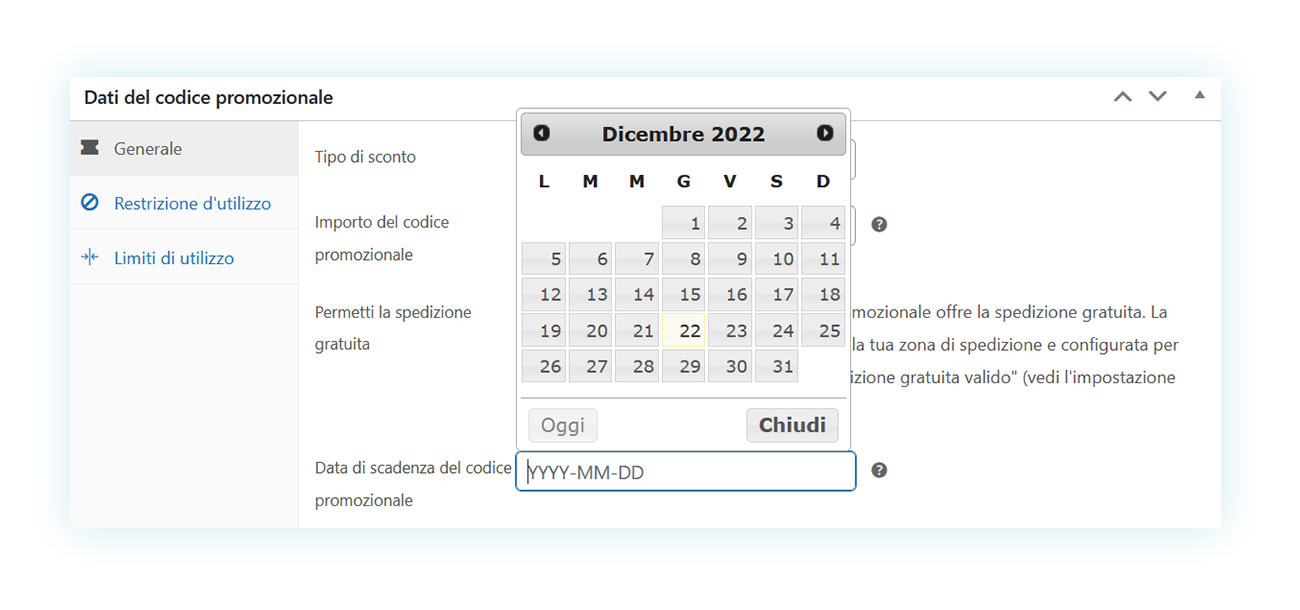This screenshot has width=1300, height=610.
Task: Select day 25 in the calendar
Action: [823, 330]
